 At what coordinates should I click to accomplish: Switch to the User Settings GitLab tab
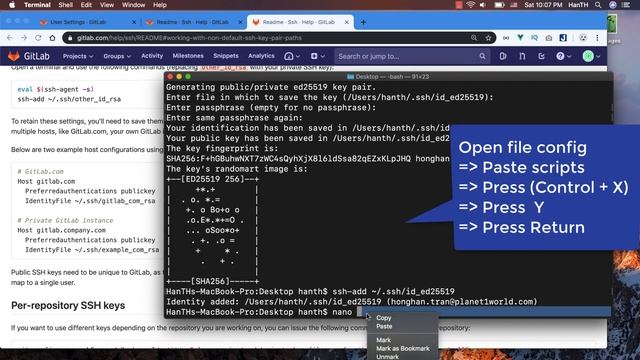pyautogui.click(x=78, y=22)
